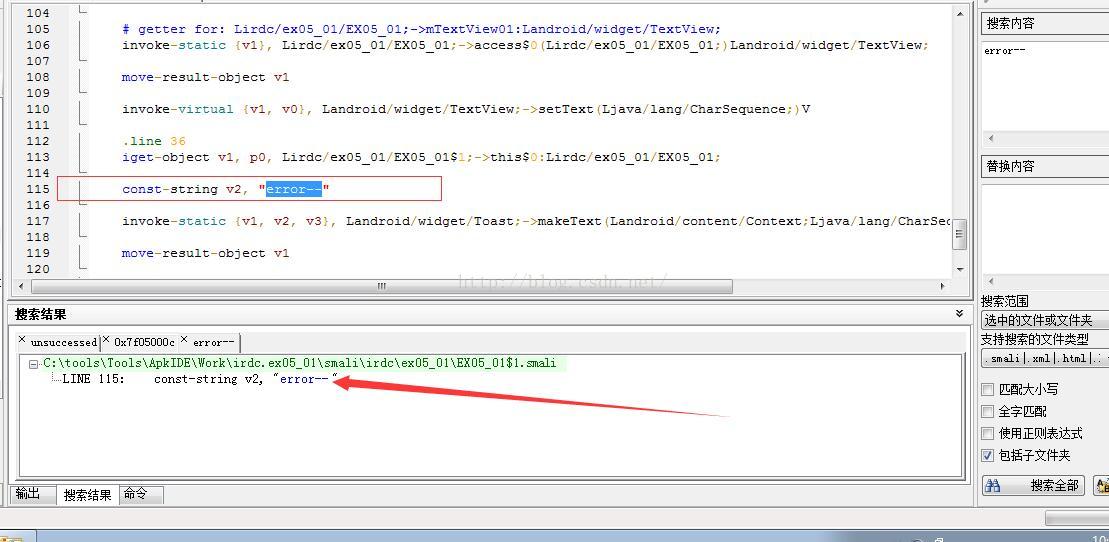Screen dimensions: 1109x542
Task: Click the '# getter for:' comment line
Action: [421, 29]
